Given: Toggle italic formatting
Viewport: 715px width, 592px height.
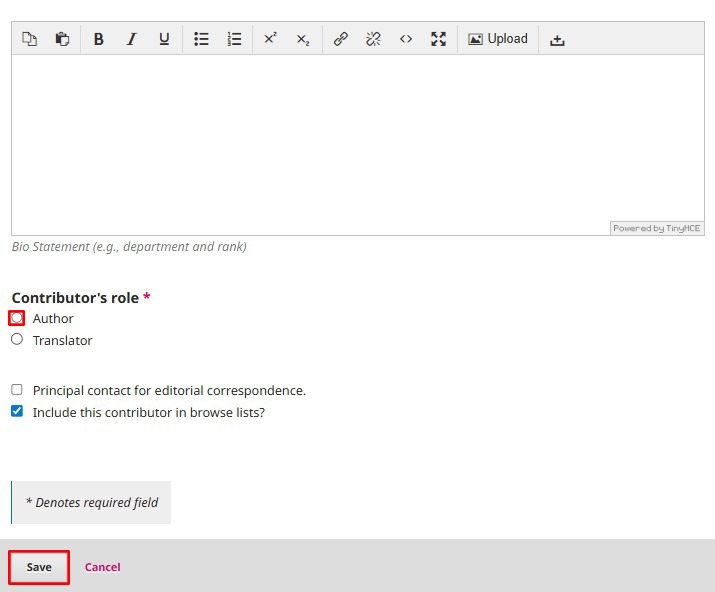Looking at the screenshot, I should [131, 39].
